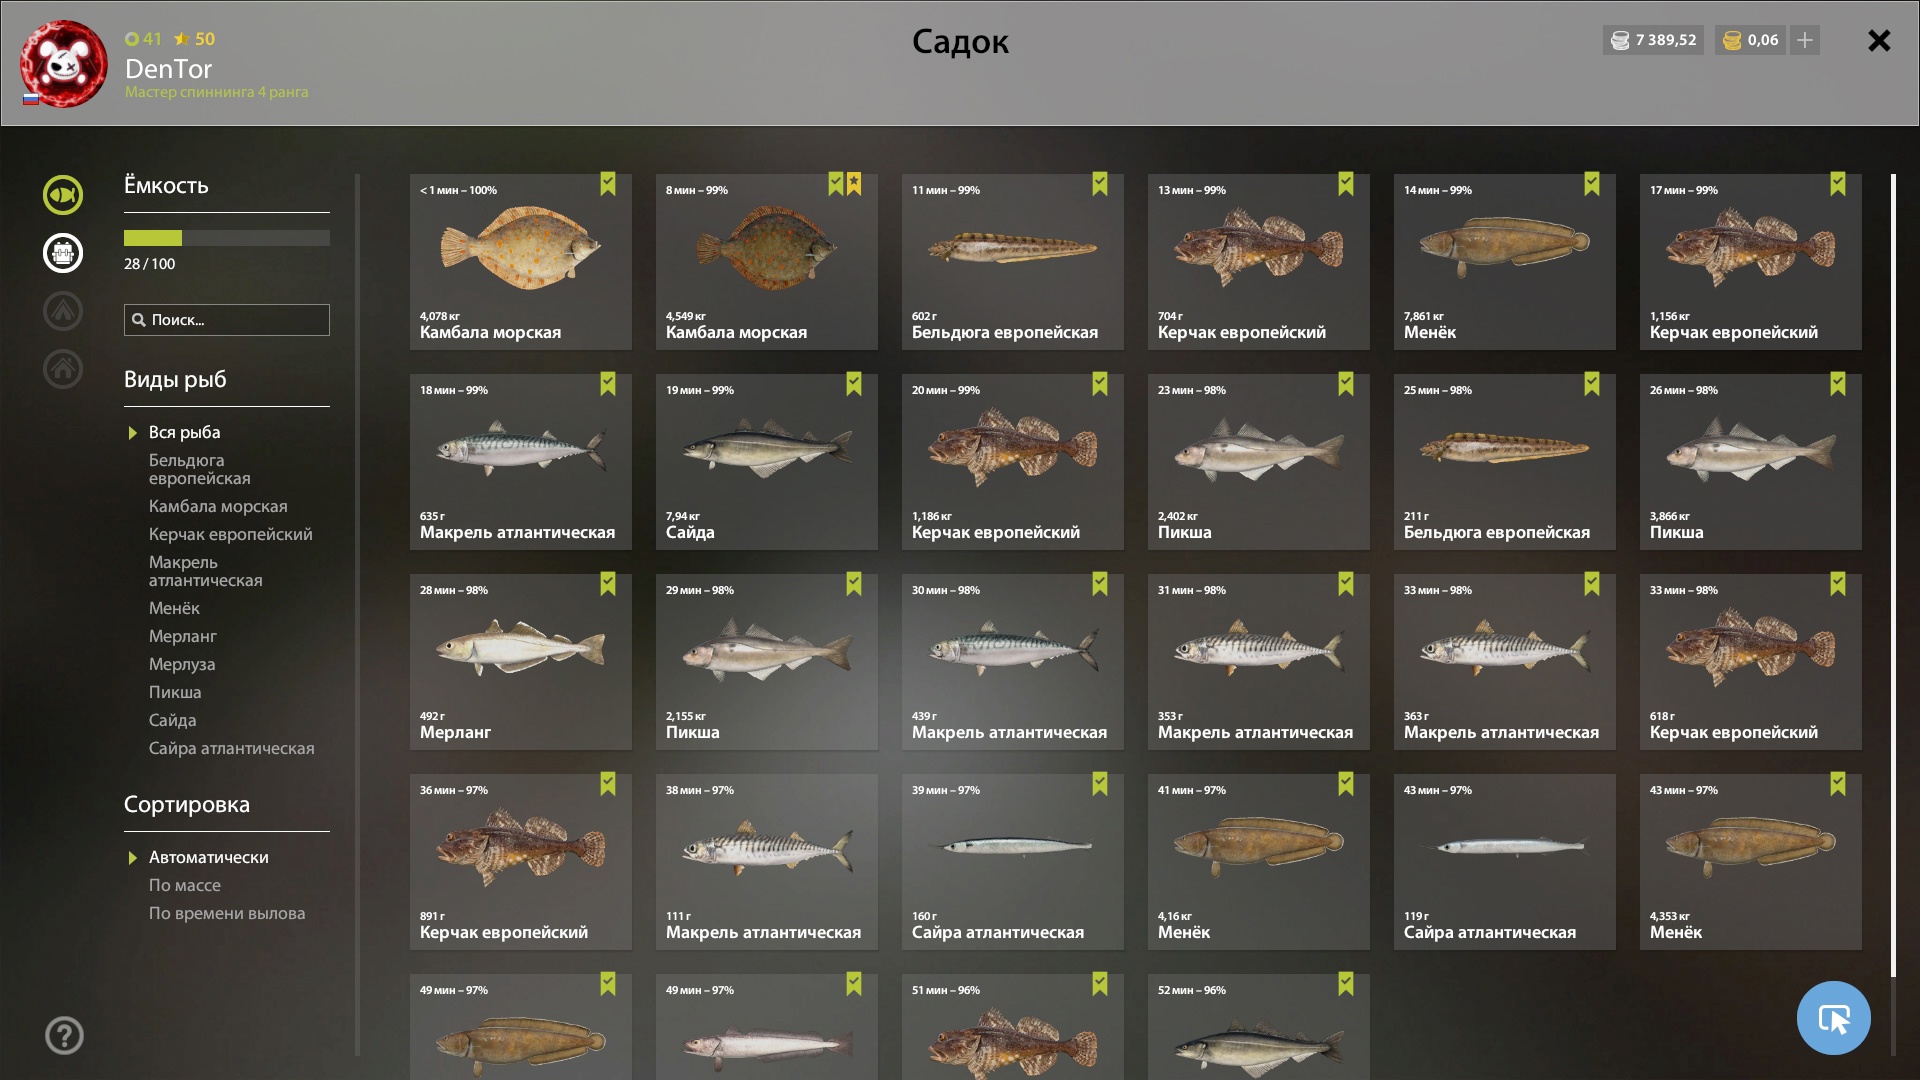
Task: Click the right vertical scrollbar of fish grid
Action: pos(1893,614)
